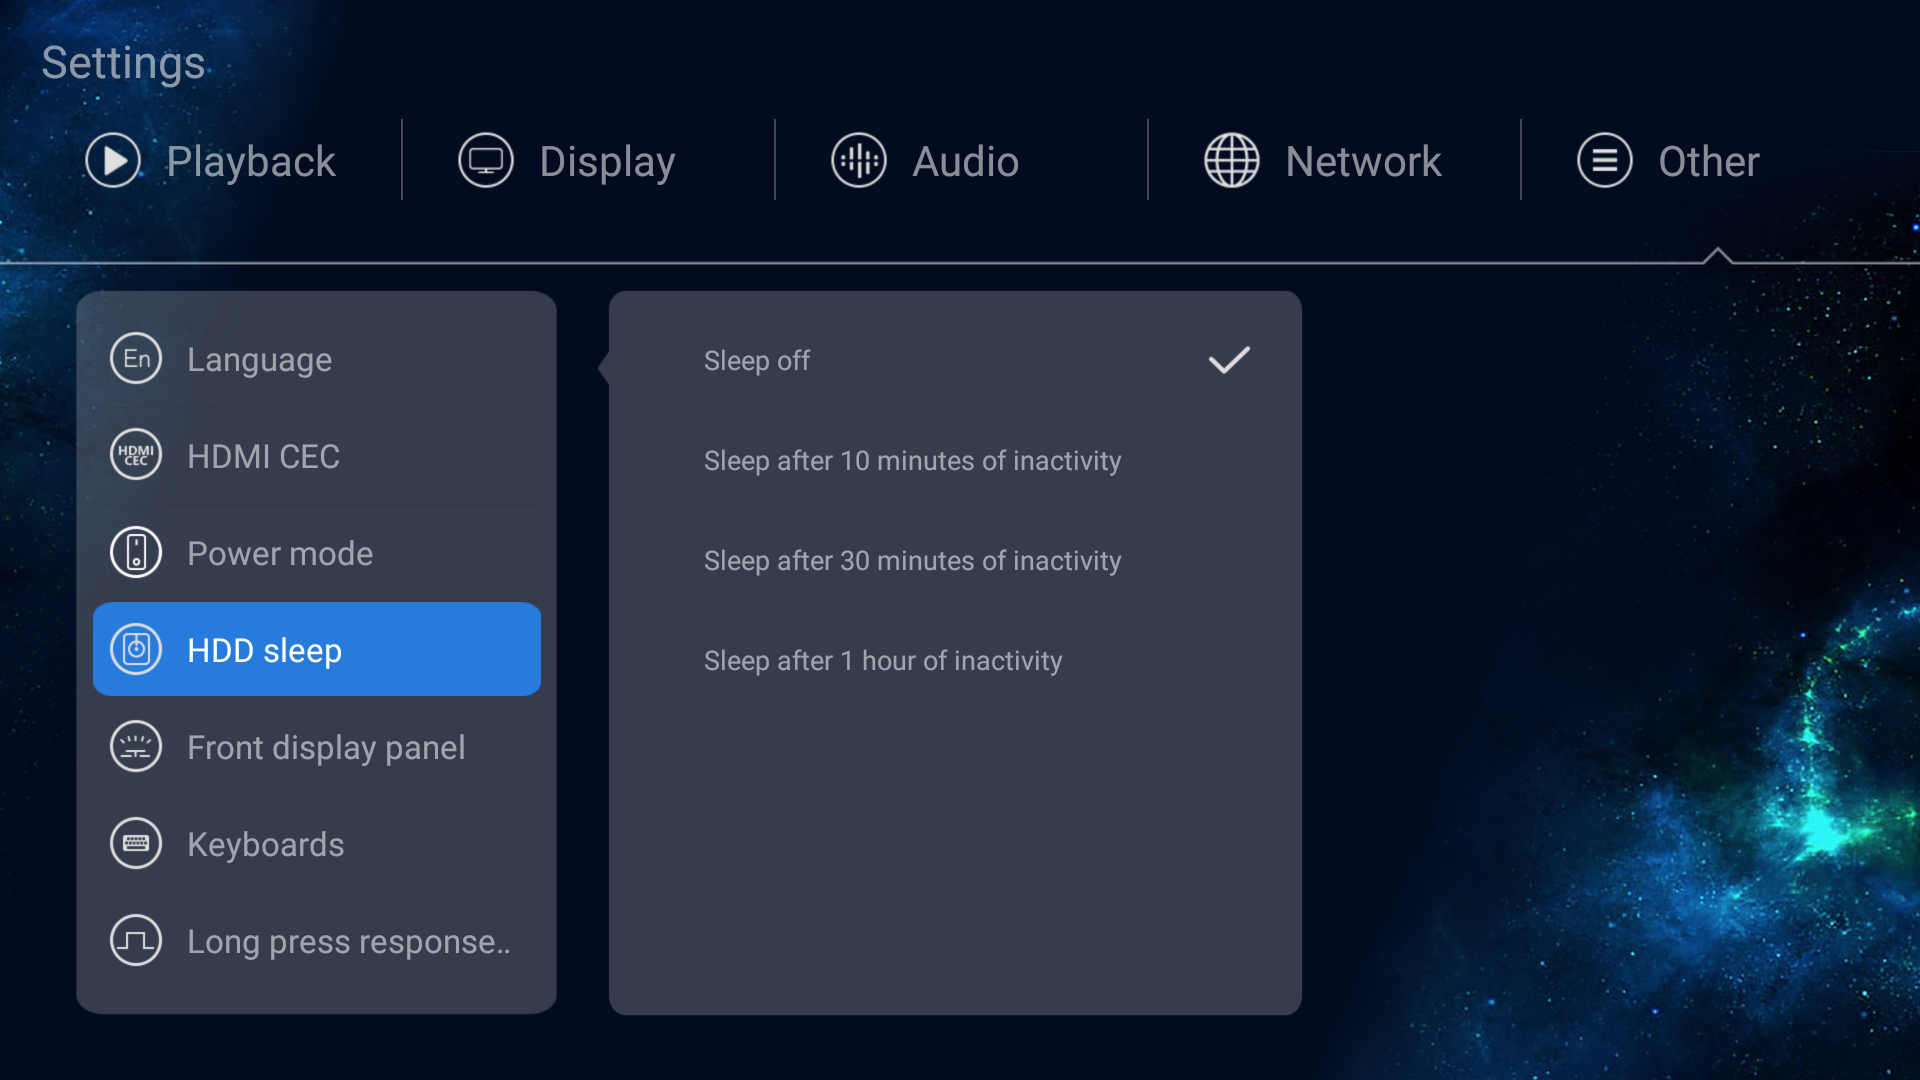Open Front display panel settings
The width and height of the screenshot is (1920, 1080).
[x=317, y=747]
